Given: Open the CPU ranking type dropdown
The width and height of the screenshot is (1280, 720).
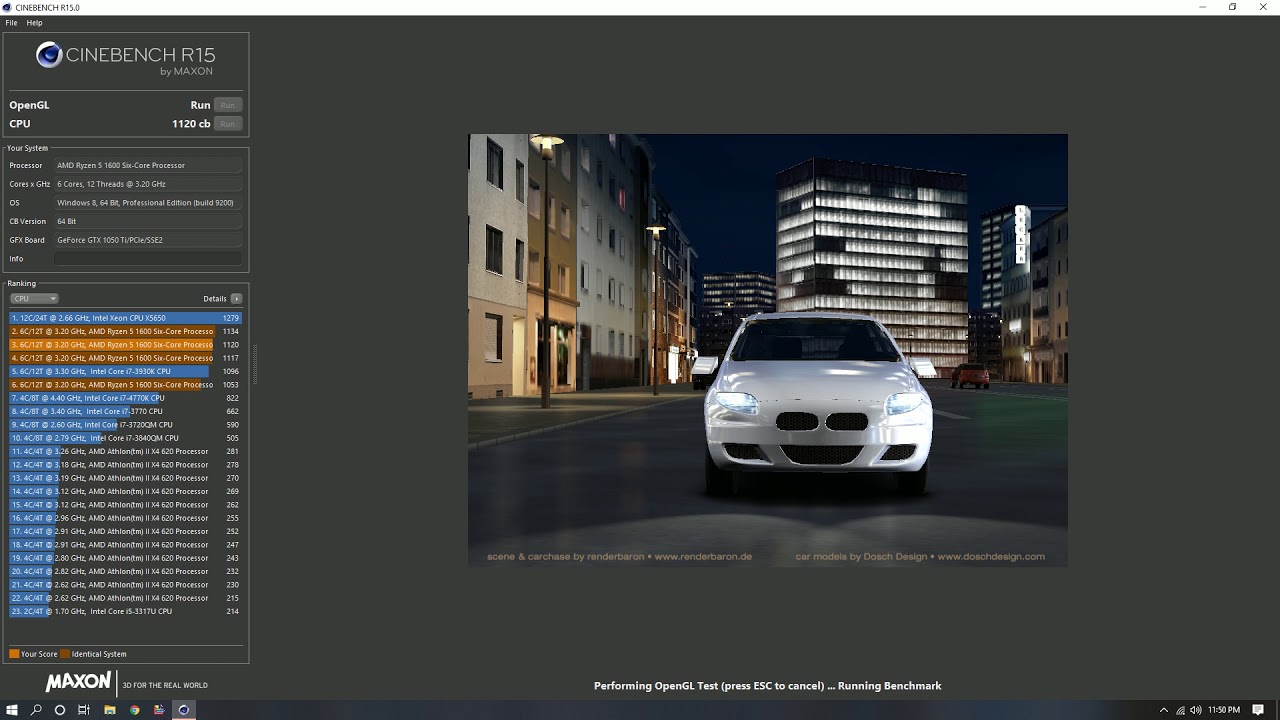Looking at the screenshot, I should (34, 299).
